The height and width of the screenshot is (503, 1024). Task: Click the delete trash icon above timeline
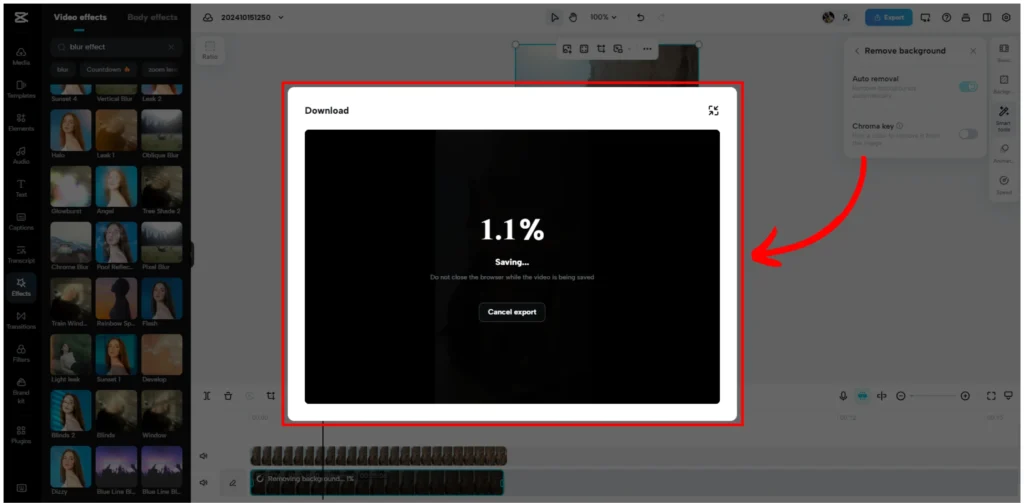coord(228,396)
